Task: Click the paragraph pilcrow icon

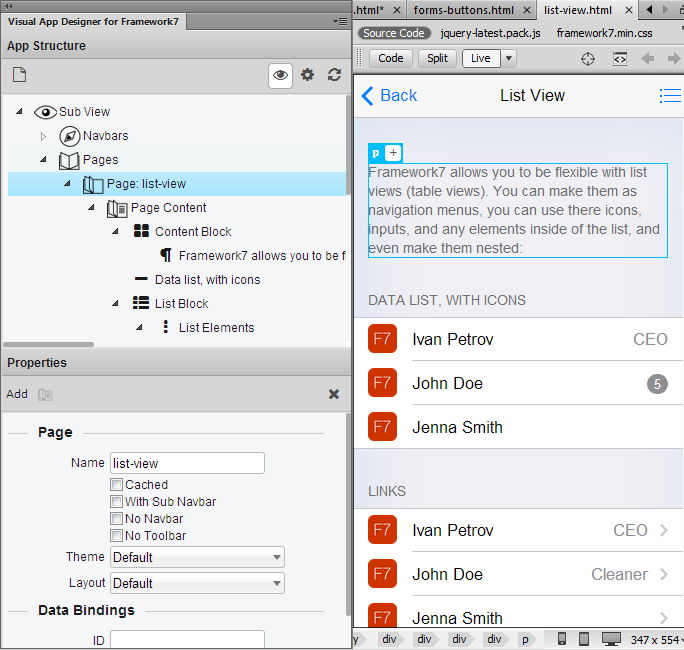Action: (166, 255)
